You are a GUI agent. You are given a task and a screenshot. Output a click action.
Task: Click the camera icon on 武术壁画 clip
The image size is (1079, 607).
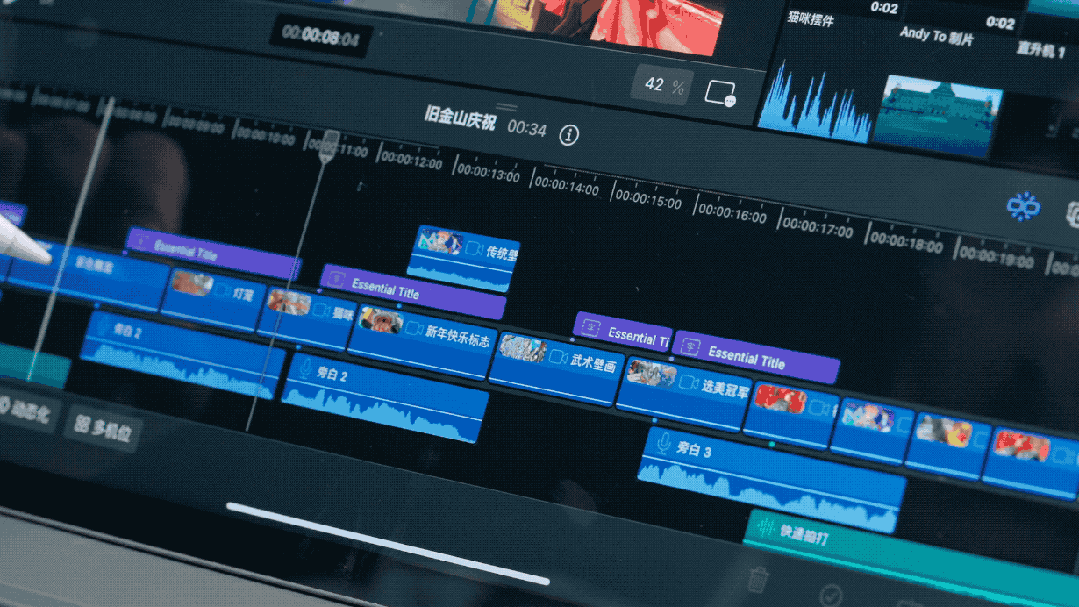pyautogui.click(x=559, y=357)
